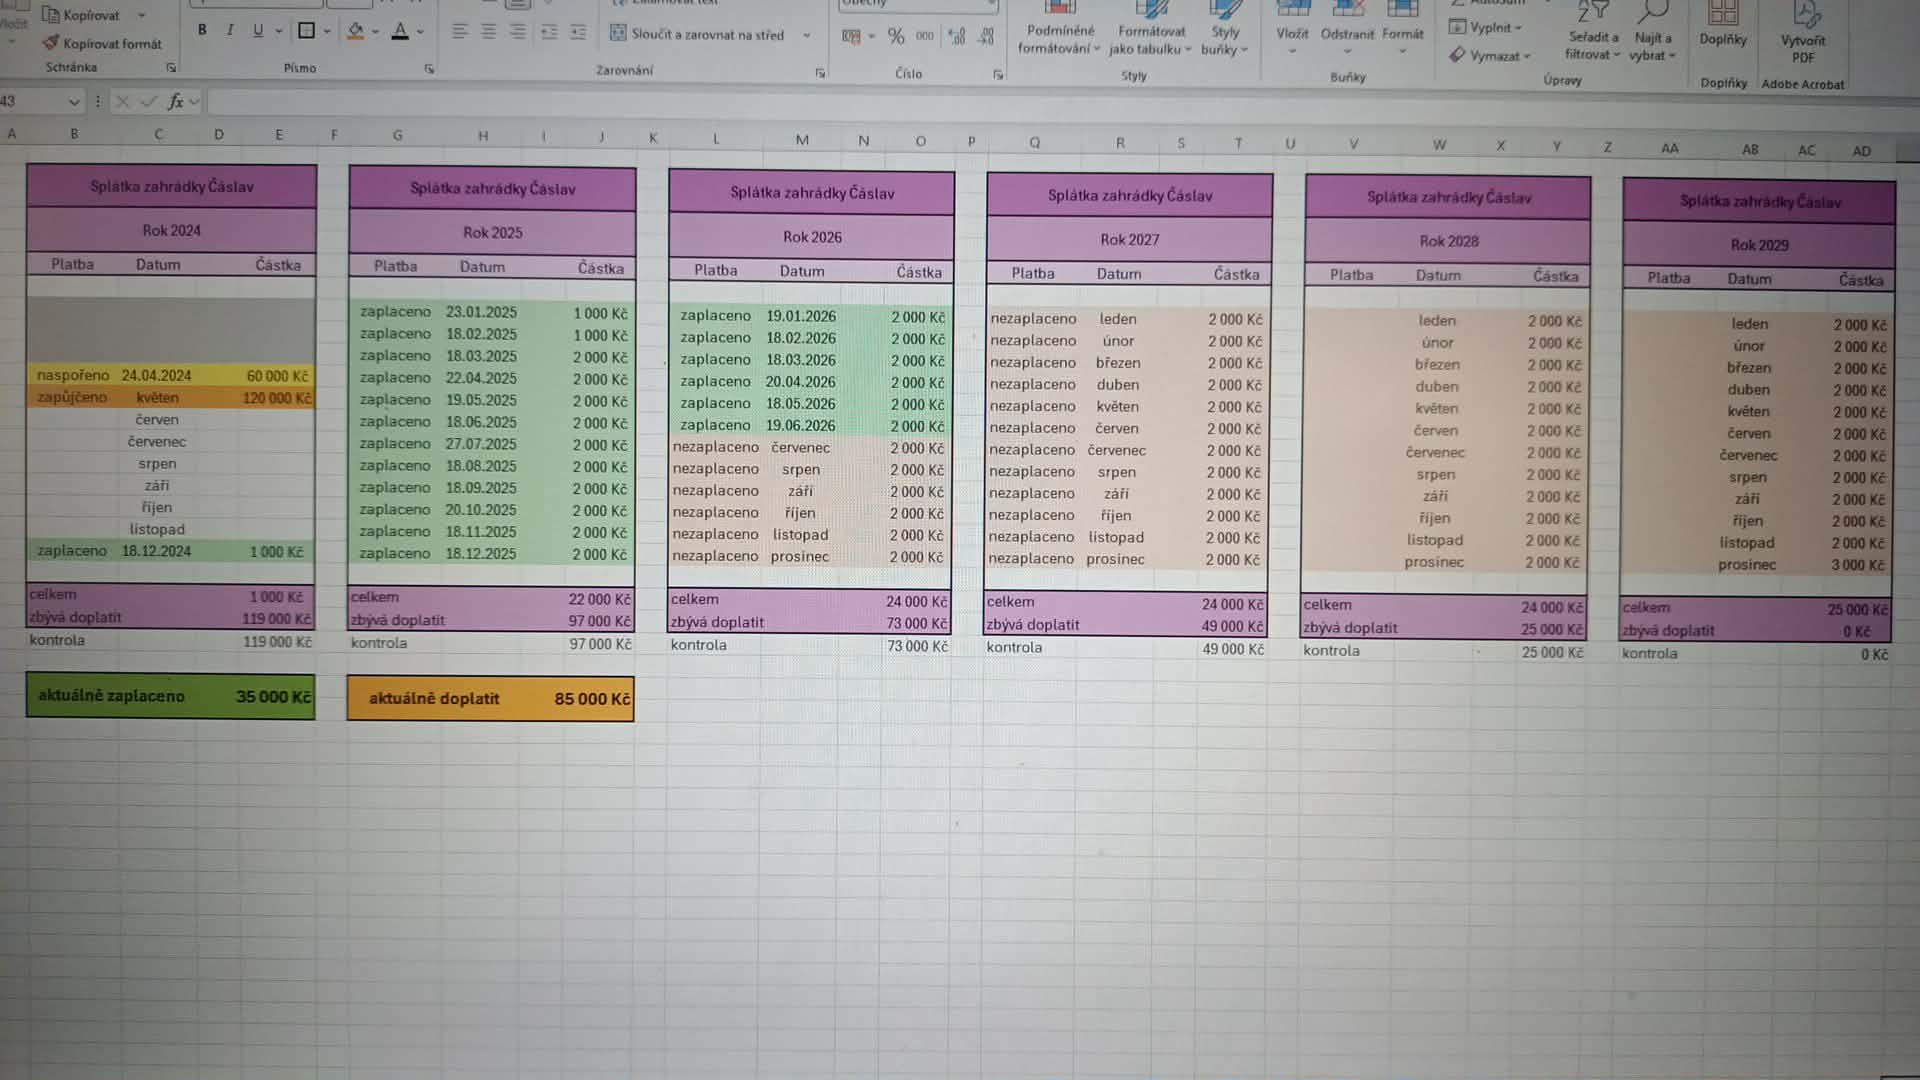Click the red font color icon
The width and height of the screenshot is (1920, 1080).
coord(400,31)
